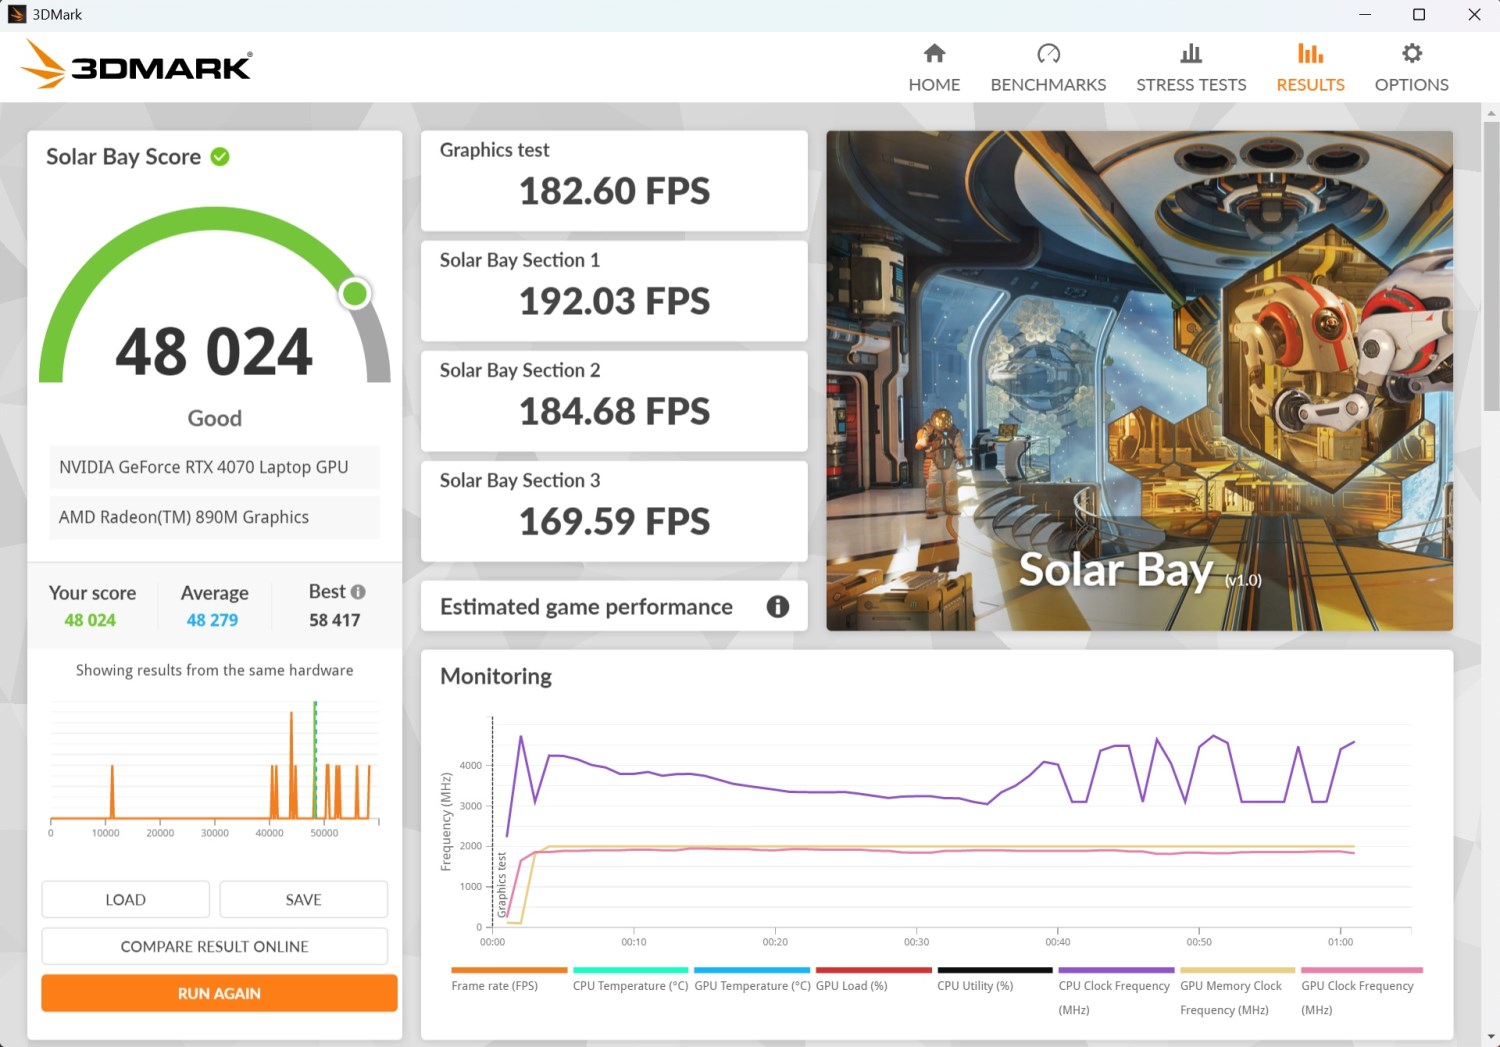Viewport: 1500px width, 1047px height.
Task: Click the Average score value 48 279
Action: pos(212,620)
